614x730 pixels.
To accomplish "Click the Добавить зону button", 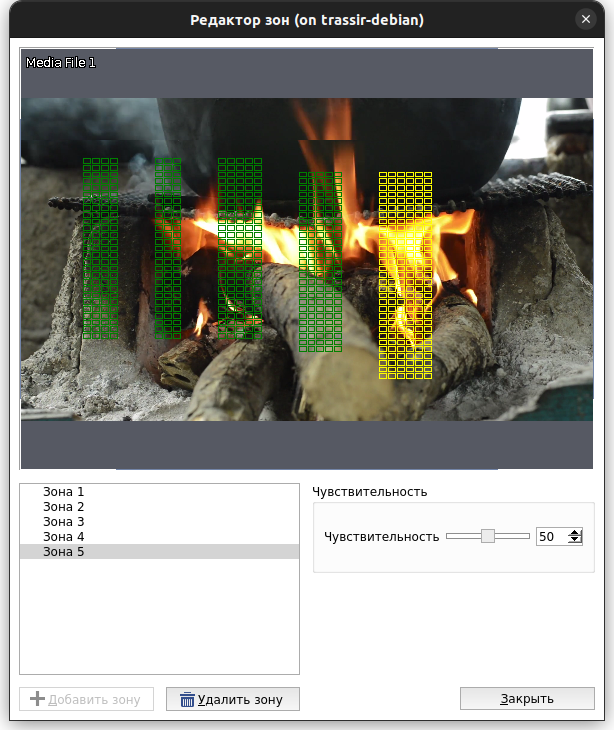I will pyautogui.click(x=86, y=699).
